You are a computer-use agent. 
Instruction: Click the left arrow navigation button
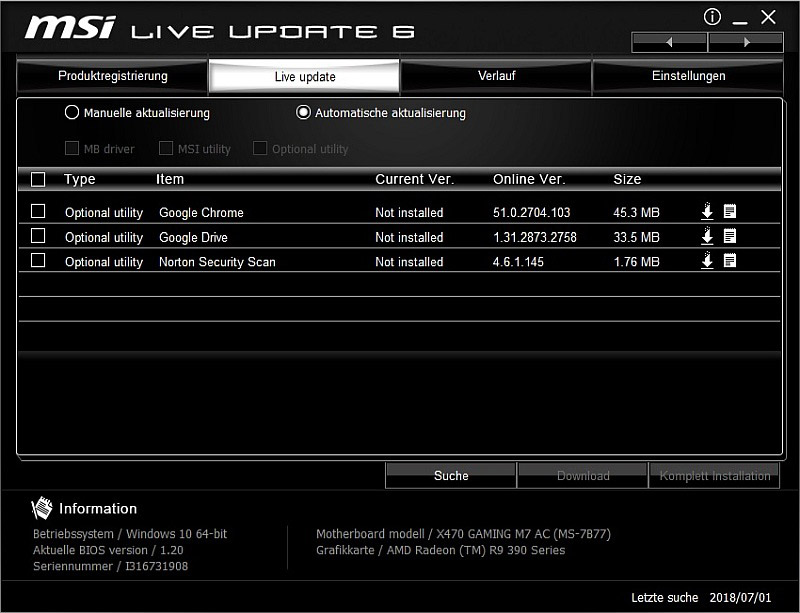pos(669,42)
